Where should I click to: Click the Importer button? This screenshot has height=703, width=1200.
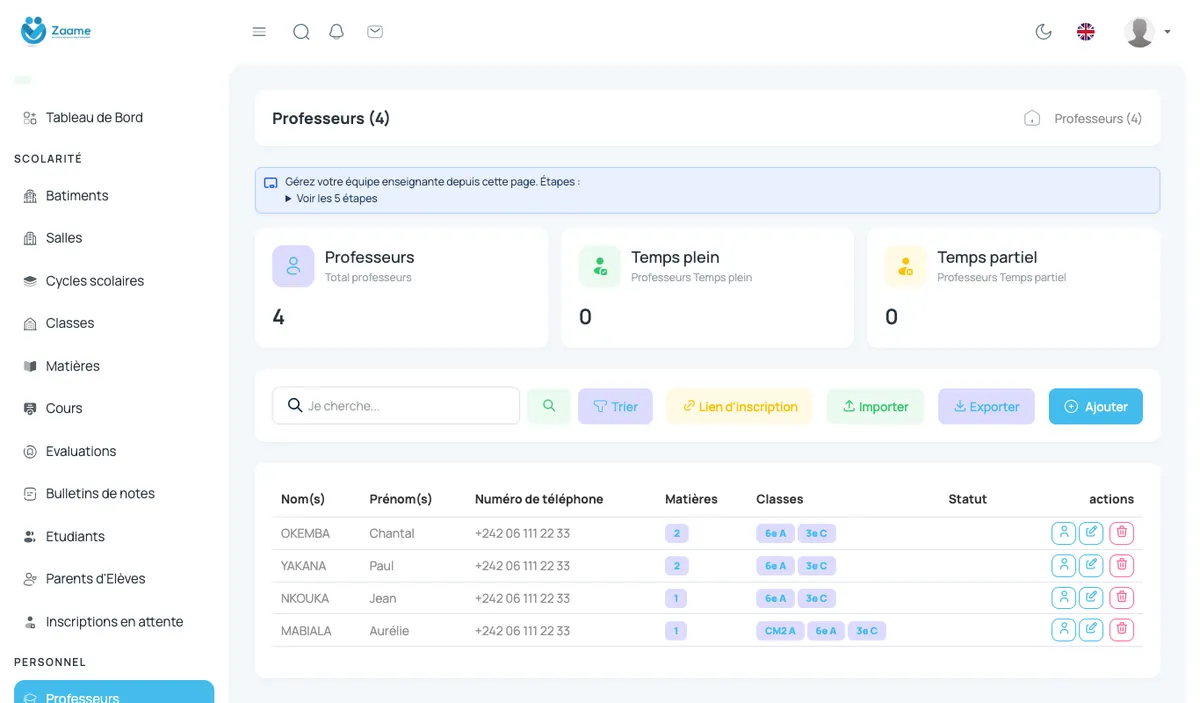(x=875, y=406)
